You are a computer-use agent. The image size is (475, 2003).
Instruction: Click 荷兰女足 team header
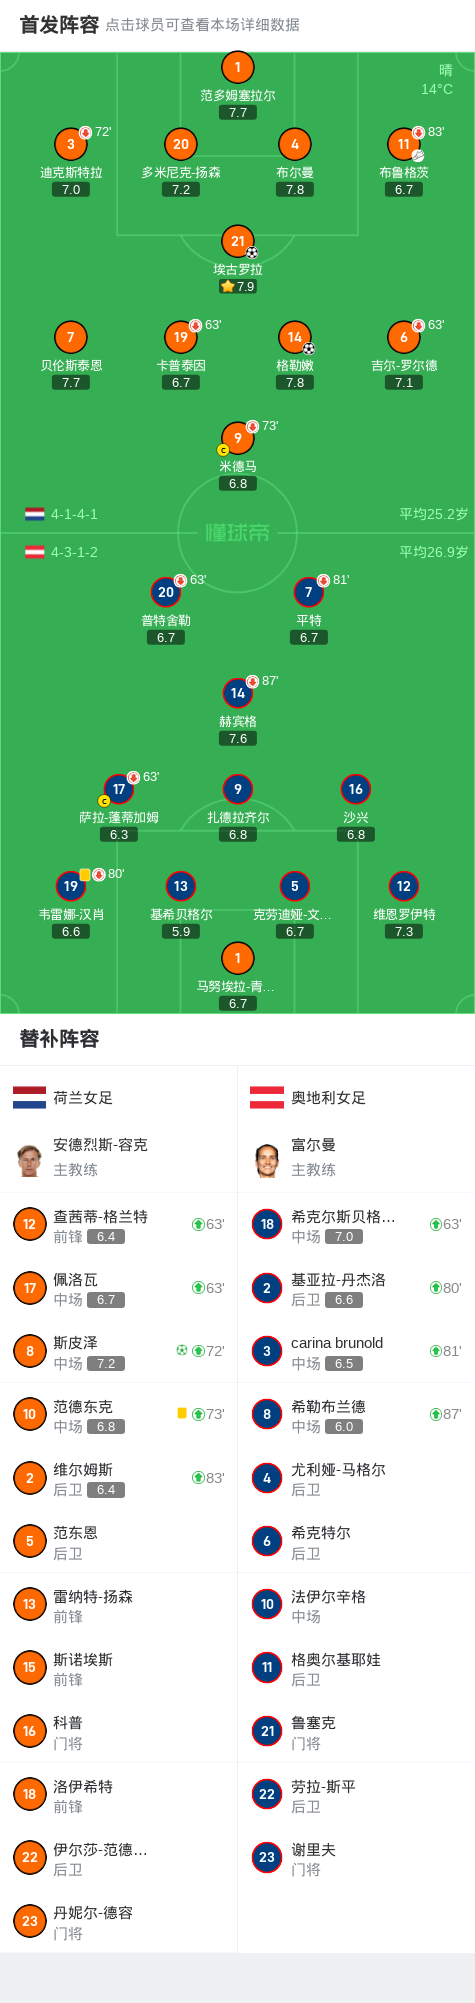pos(119,1097)
